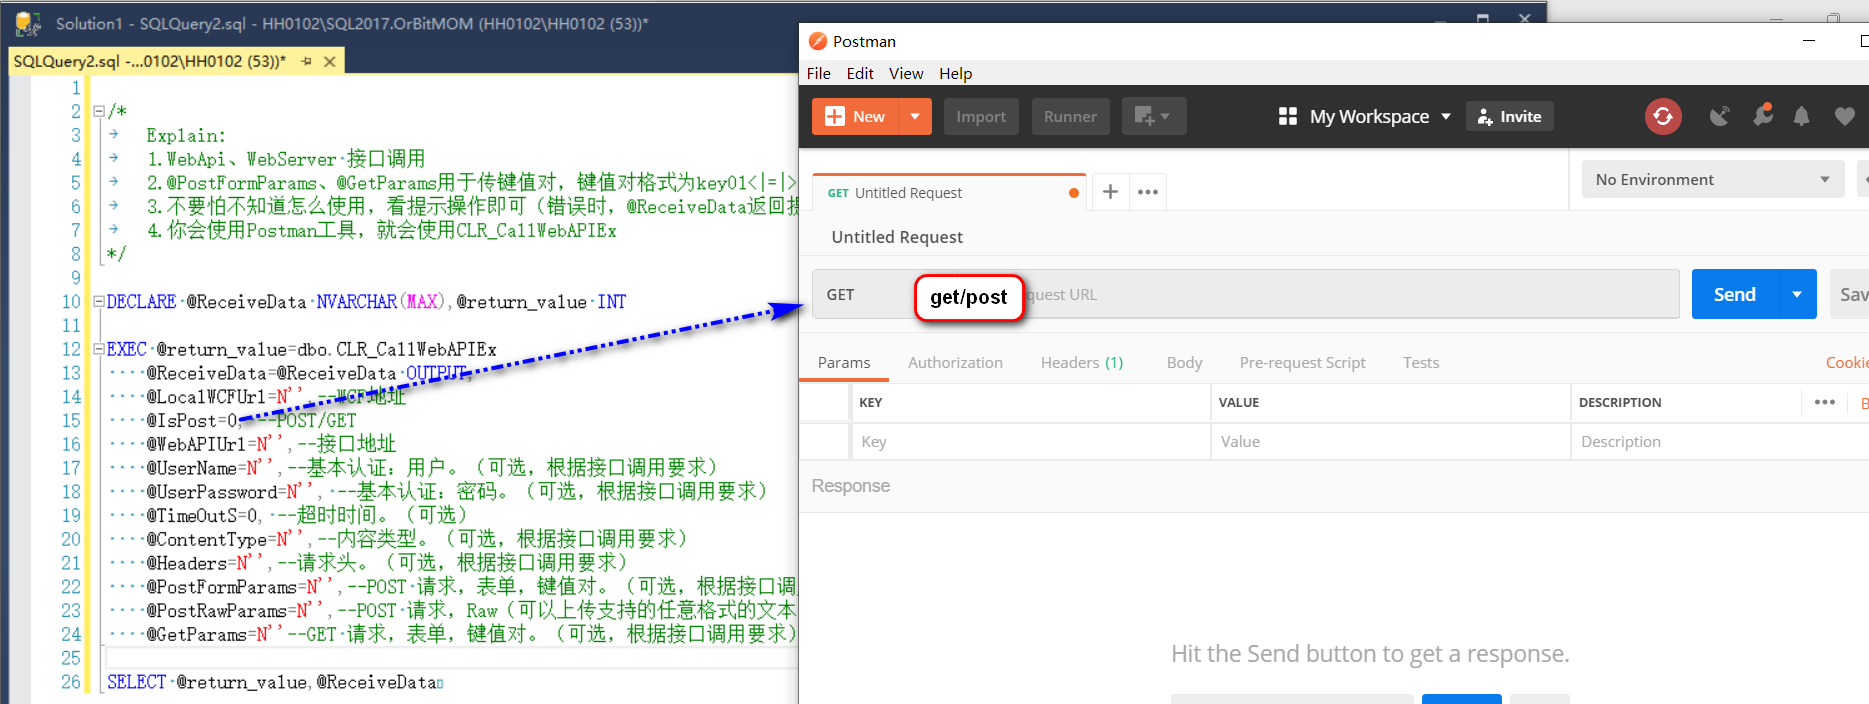Click the Send button
The width and height of the screenshot is (1869, 704).
1734,294
